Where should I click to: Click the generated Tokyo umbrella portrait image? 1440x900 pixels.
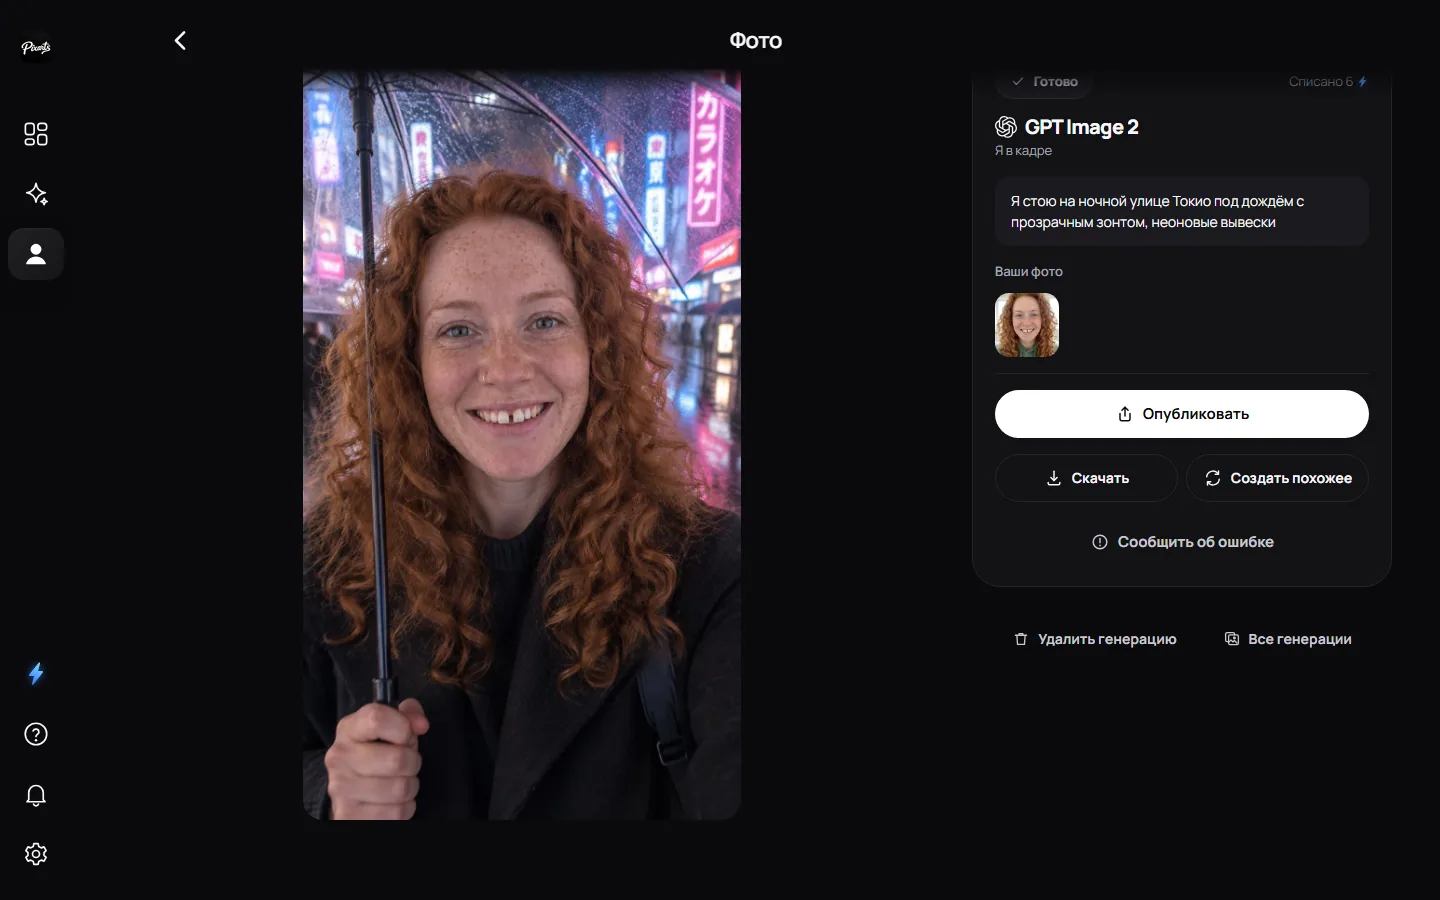coord(522,445)
